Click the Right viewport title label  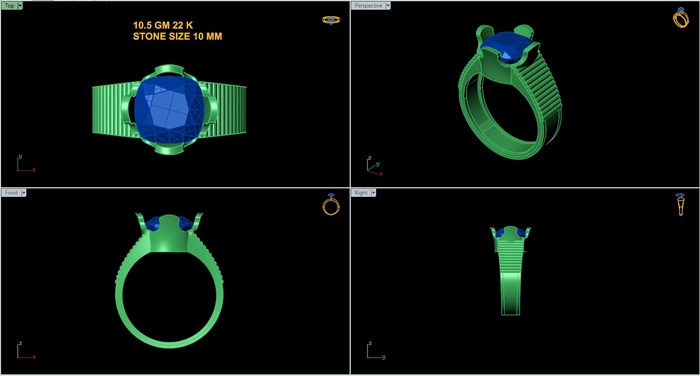pyautogui.click(x=361, y=192)
